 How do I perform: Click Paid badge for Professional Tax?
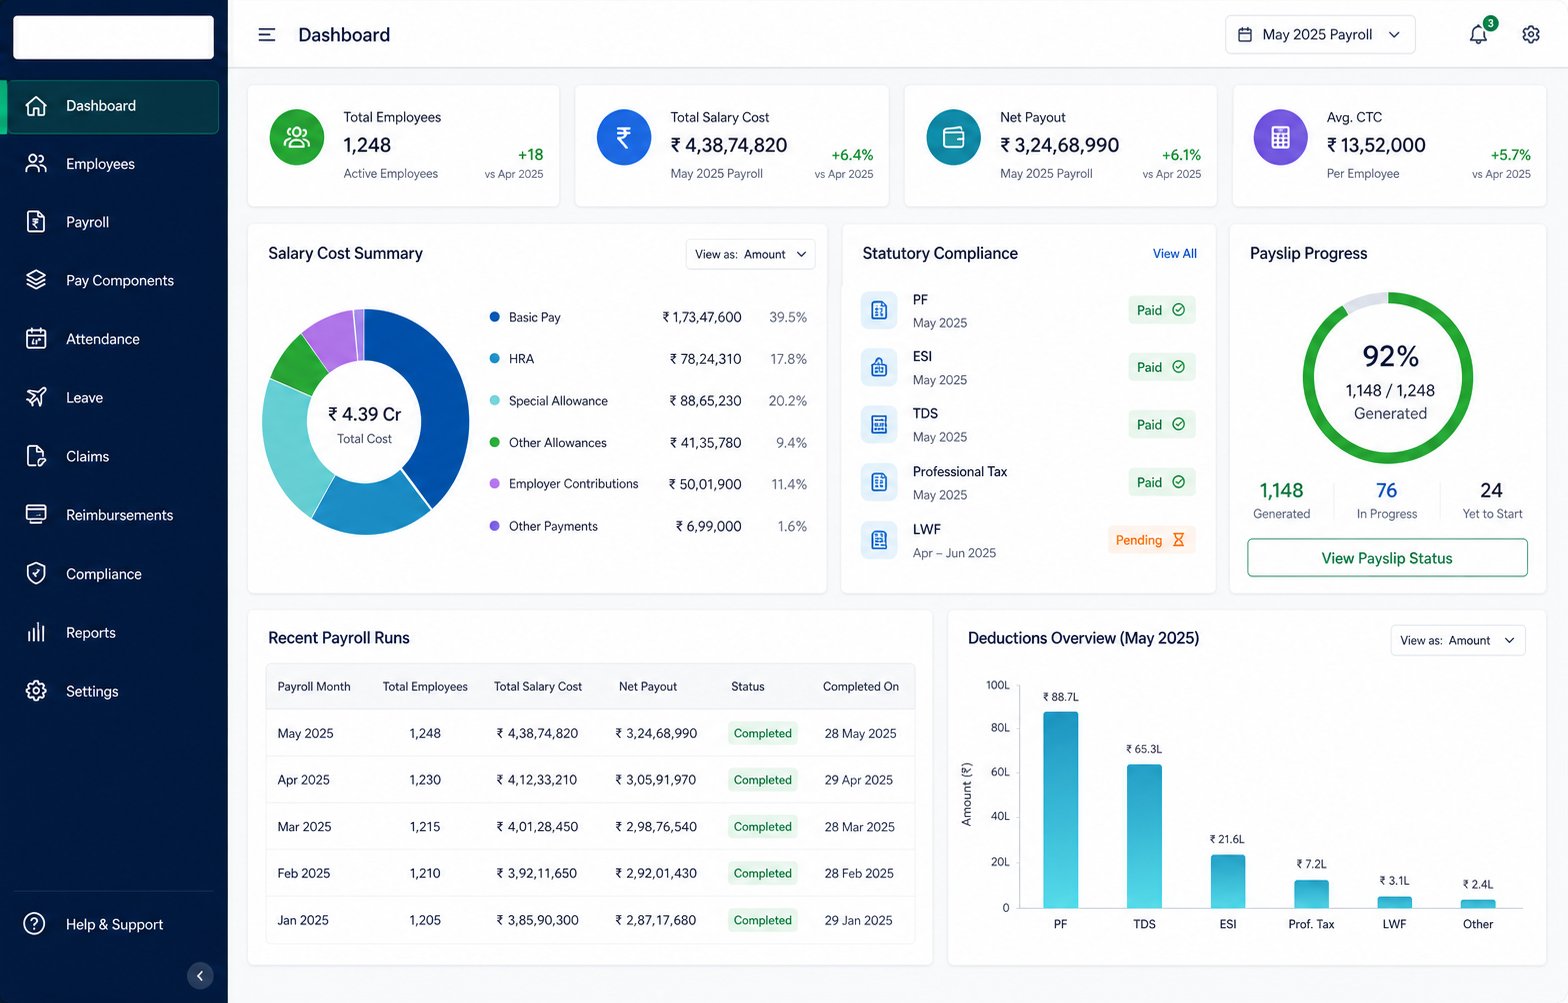(x=1161, y=482)
